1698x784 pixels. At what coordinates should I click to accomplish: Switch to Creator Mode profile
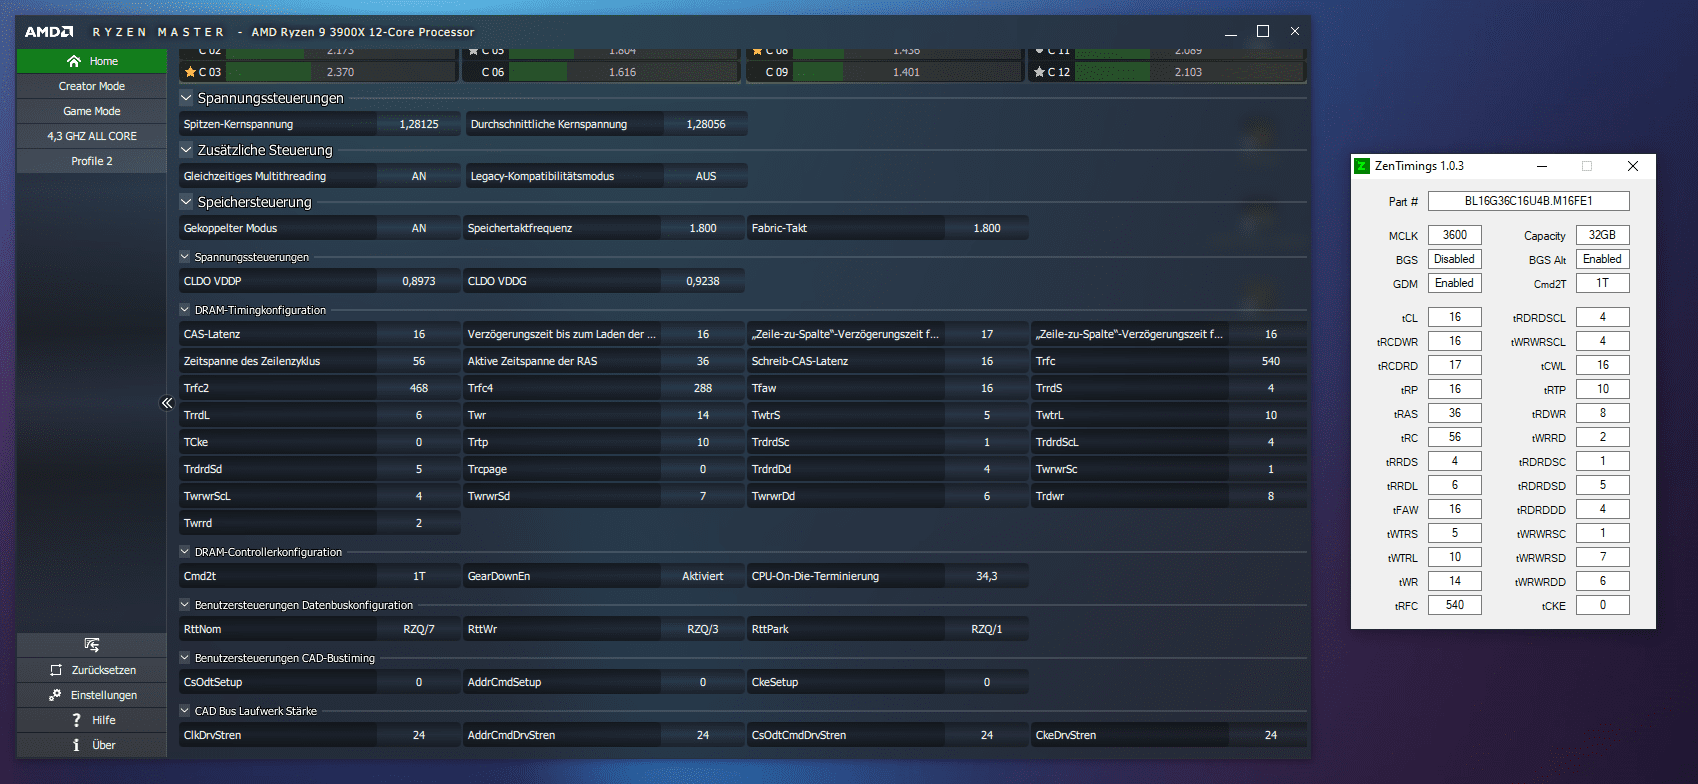[x=92, y=86]
